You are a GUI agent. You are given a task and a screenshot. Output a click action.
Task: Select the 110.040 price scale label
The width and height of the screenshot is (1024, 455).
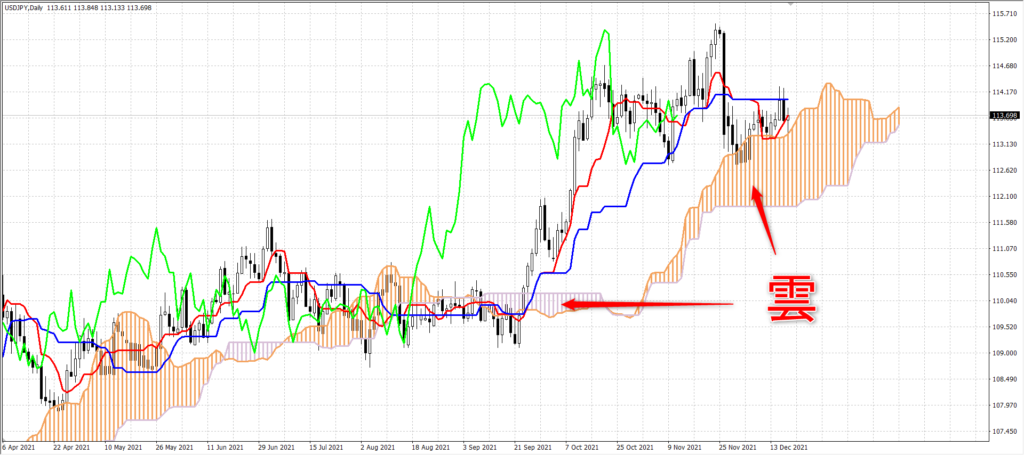[1004, 300]
